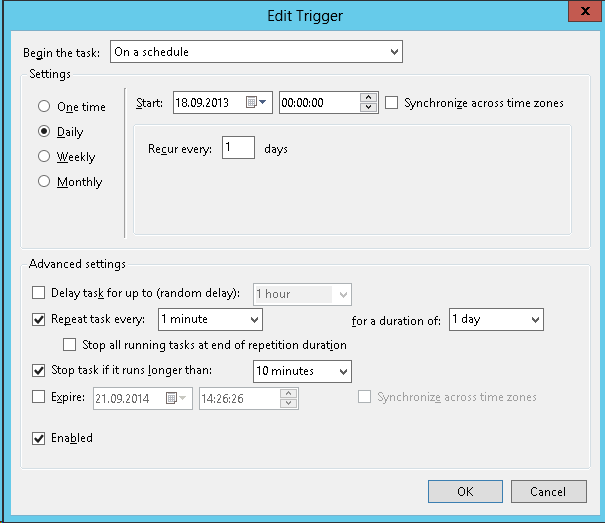The height and width of the screenshot is (523, 605).
Task: Click the Advanced settings group label
Action: [77, 264]
